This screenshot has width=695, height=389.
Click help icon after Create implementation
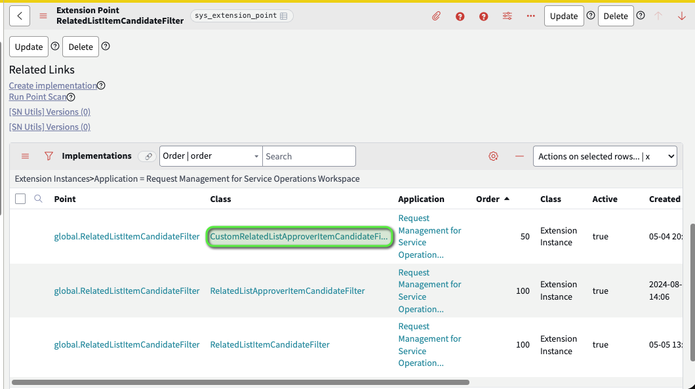[101, 85]
